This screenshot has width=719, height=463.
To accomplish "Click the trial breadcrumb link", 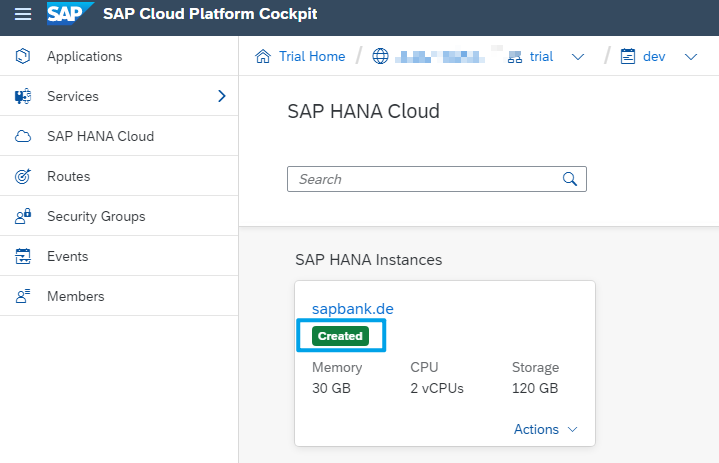I will (542, 56).
